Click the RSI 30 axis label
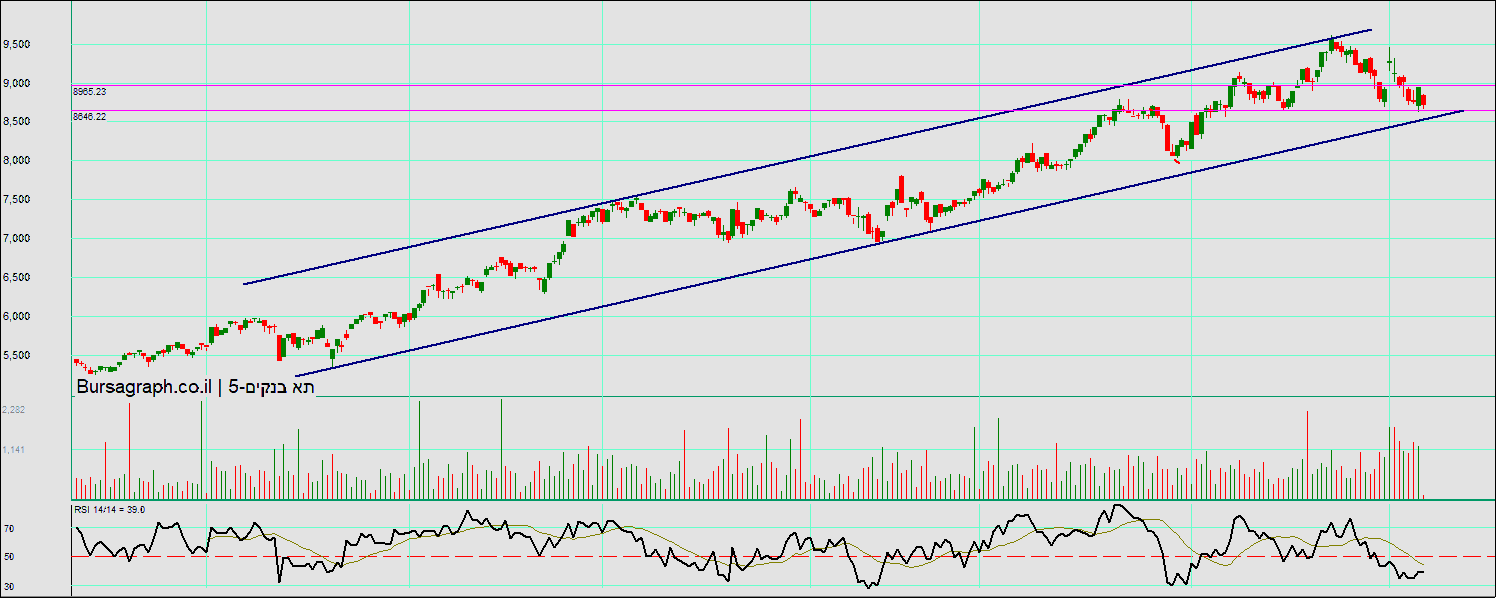This screenshot has height=598, width=1496. pos(8,586)
